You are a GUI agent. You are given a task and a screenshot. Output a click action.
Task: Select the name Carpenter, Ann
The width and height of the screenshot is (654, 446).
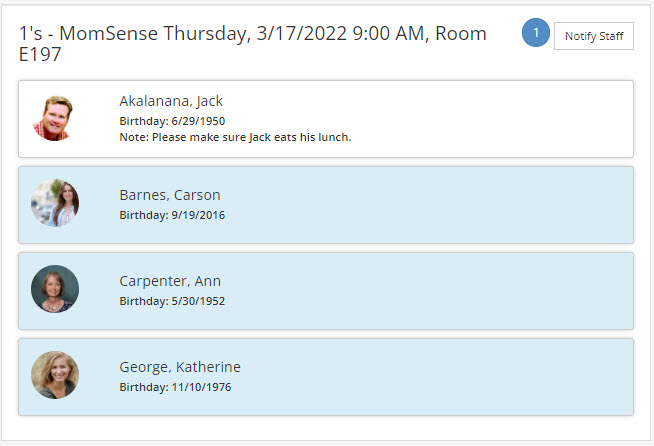[x=170, y=281]
